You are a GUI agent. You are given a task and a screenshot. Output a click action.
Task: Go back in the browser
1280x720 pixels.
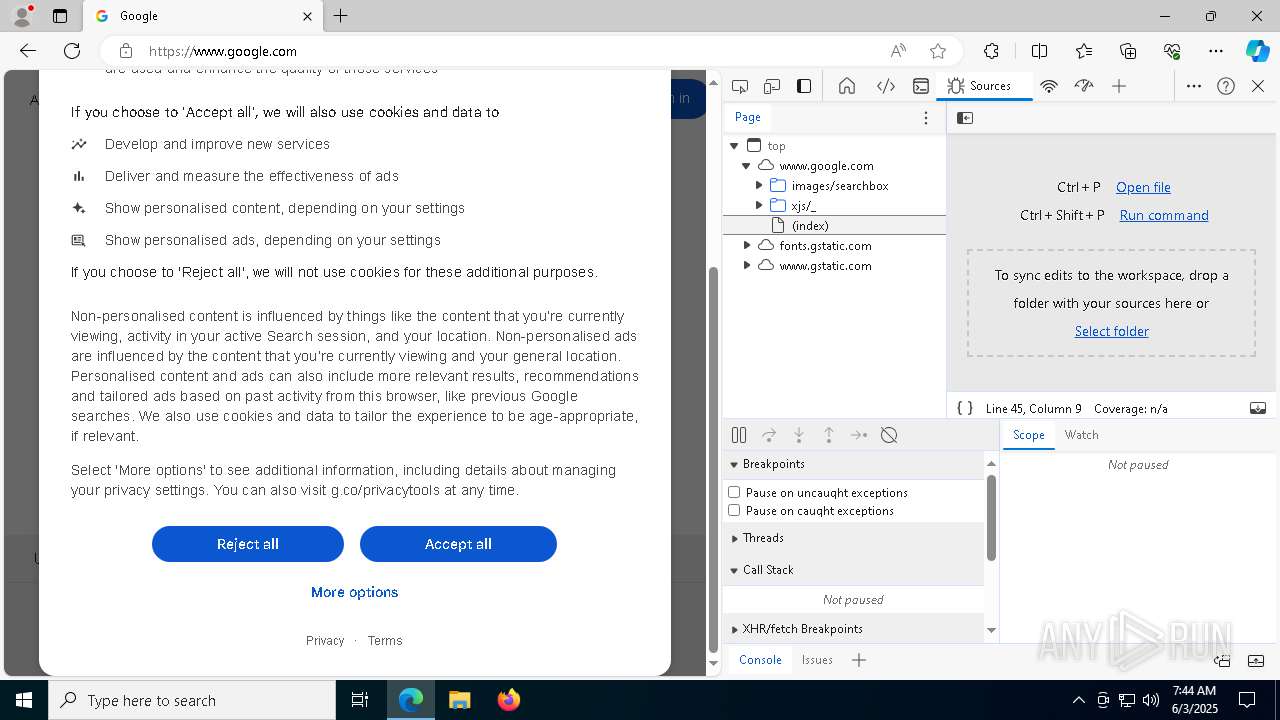click(x=28, y=51)
